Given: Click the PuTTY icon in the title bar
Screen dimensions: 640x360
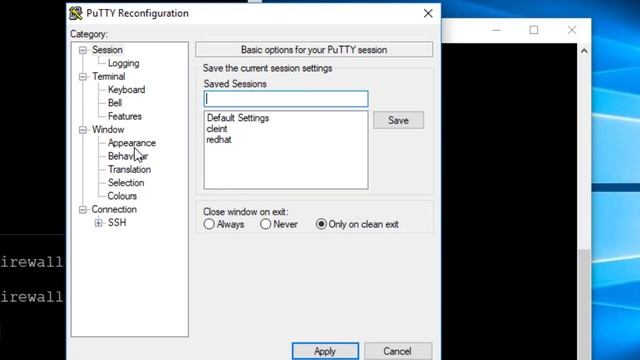Looking at the screenshot, I should pos(76,13).
